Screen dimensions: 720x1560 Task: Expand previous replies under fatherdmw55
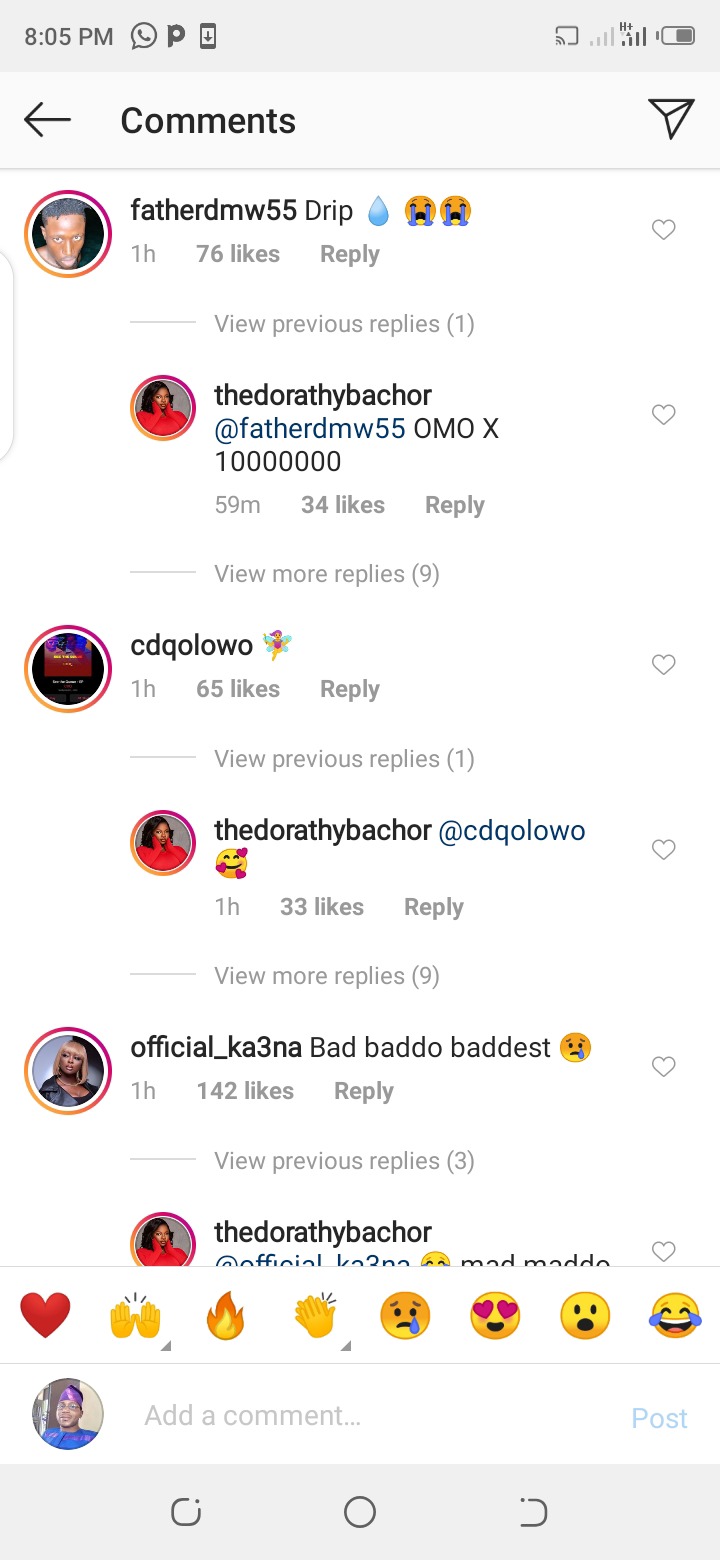coord(344,324)
